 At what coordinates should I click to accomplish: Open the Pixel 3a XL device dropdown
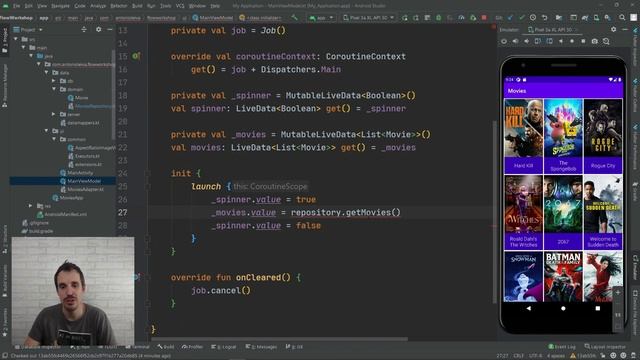pos(368,18)
